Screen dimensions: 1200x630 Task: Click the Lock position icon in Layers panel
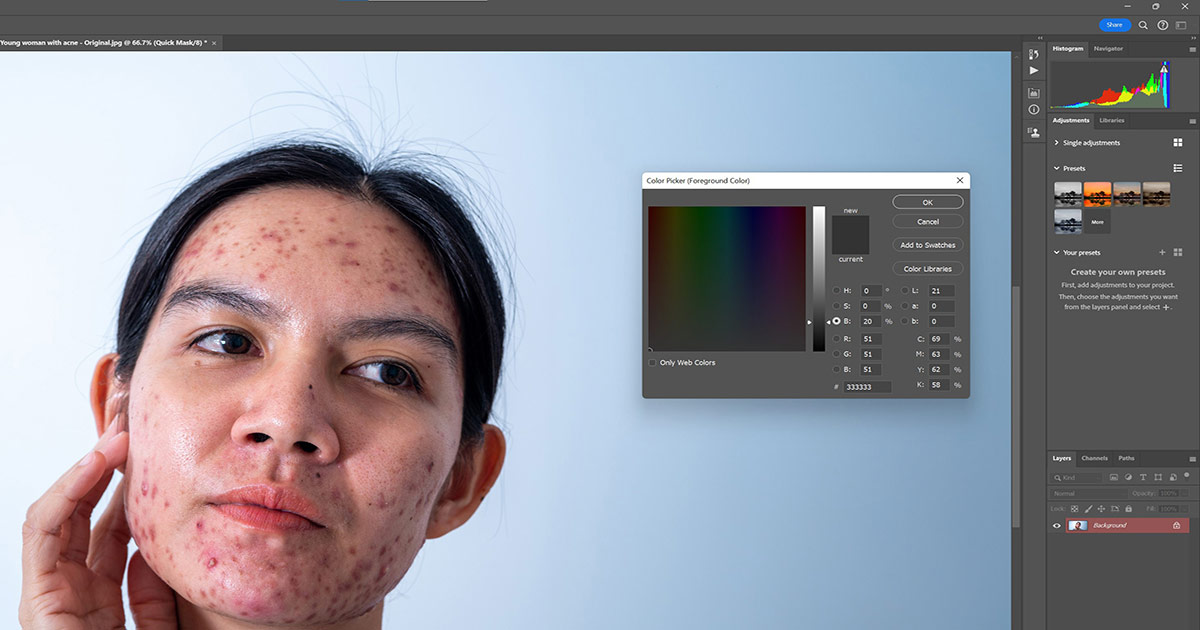point(1101,509)
